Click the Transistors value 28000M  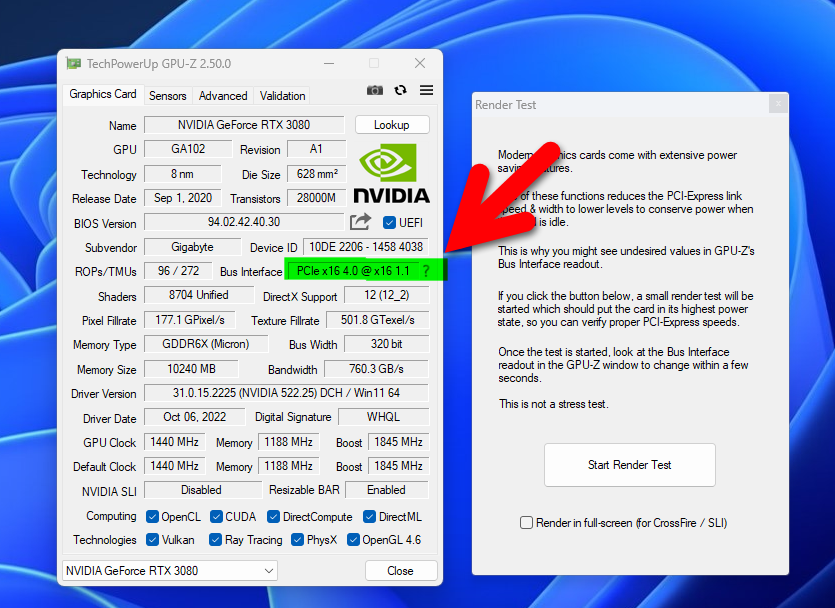pos(316,198)
